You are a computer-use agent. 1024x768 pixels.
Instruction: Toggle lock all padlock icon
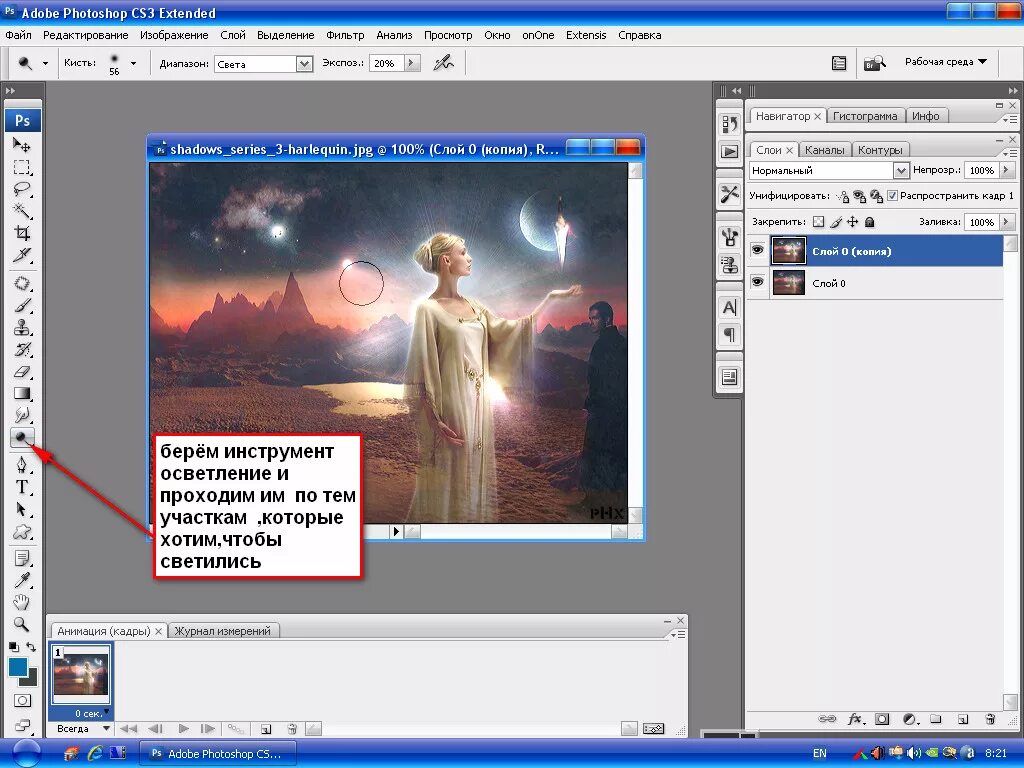(869, 222)
